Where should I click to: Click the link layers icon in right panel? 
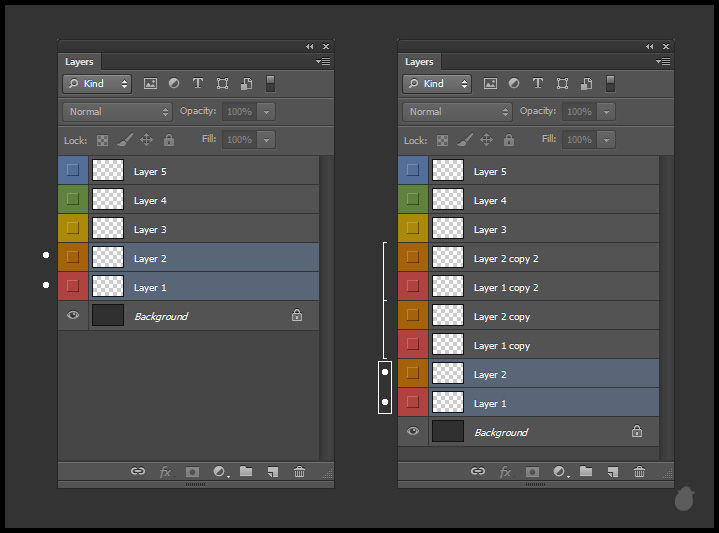(x=478, y=472)
